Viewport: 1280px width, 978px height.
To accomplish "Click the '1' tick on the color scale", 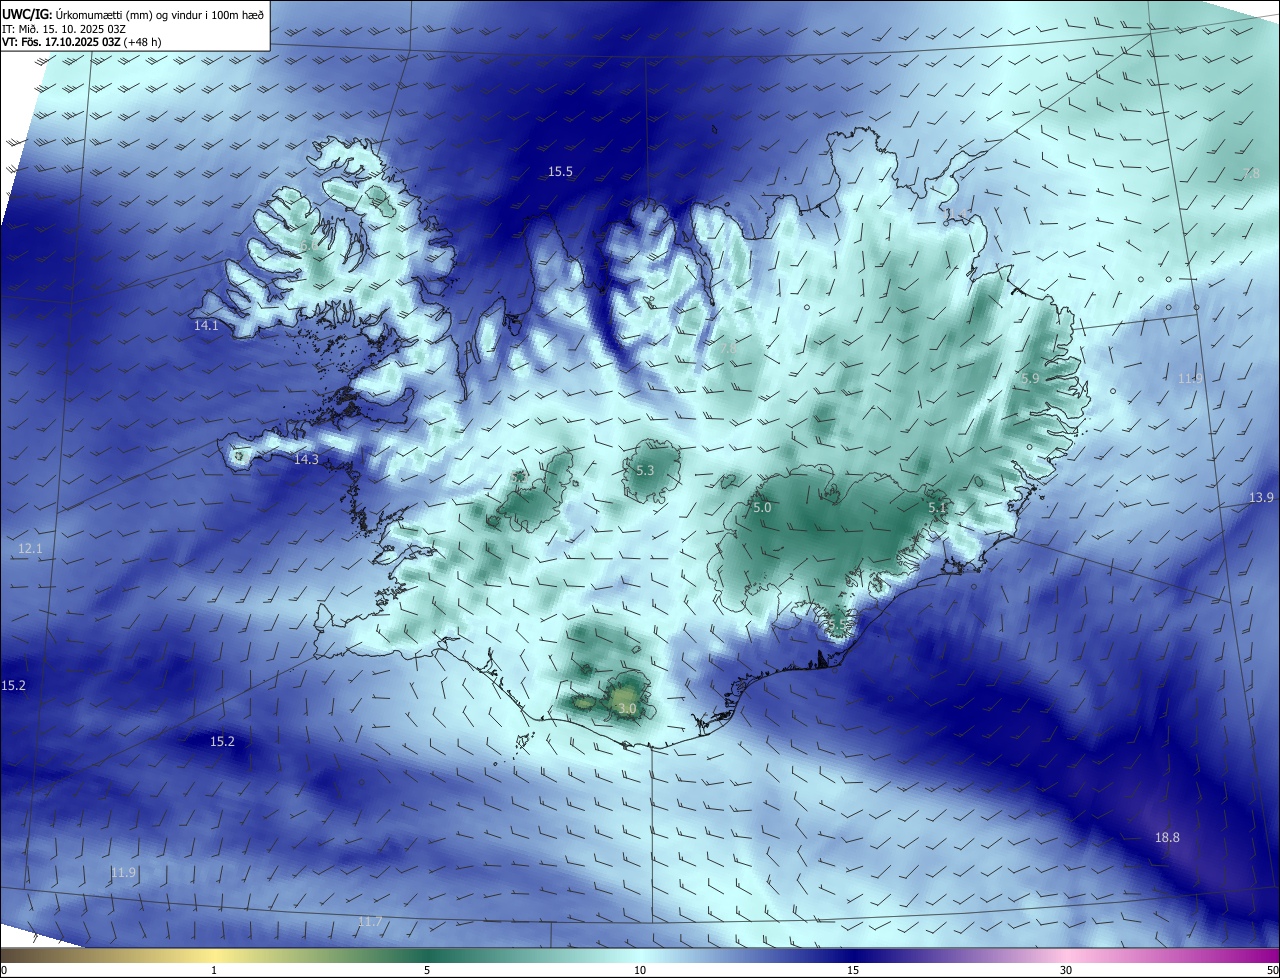I will [x=214, y=970].
